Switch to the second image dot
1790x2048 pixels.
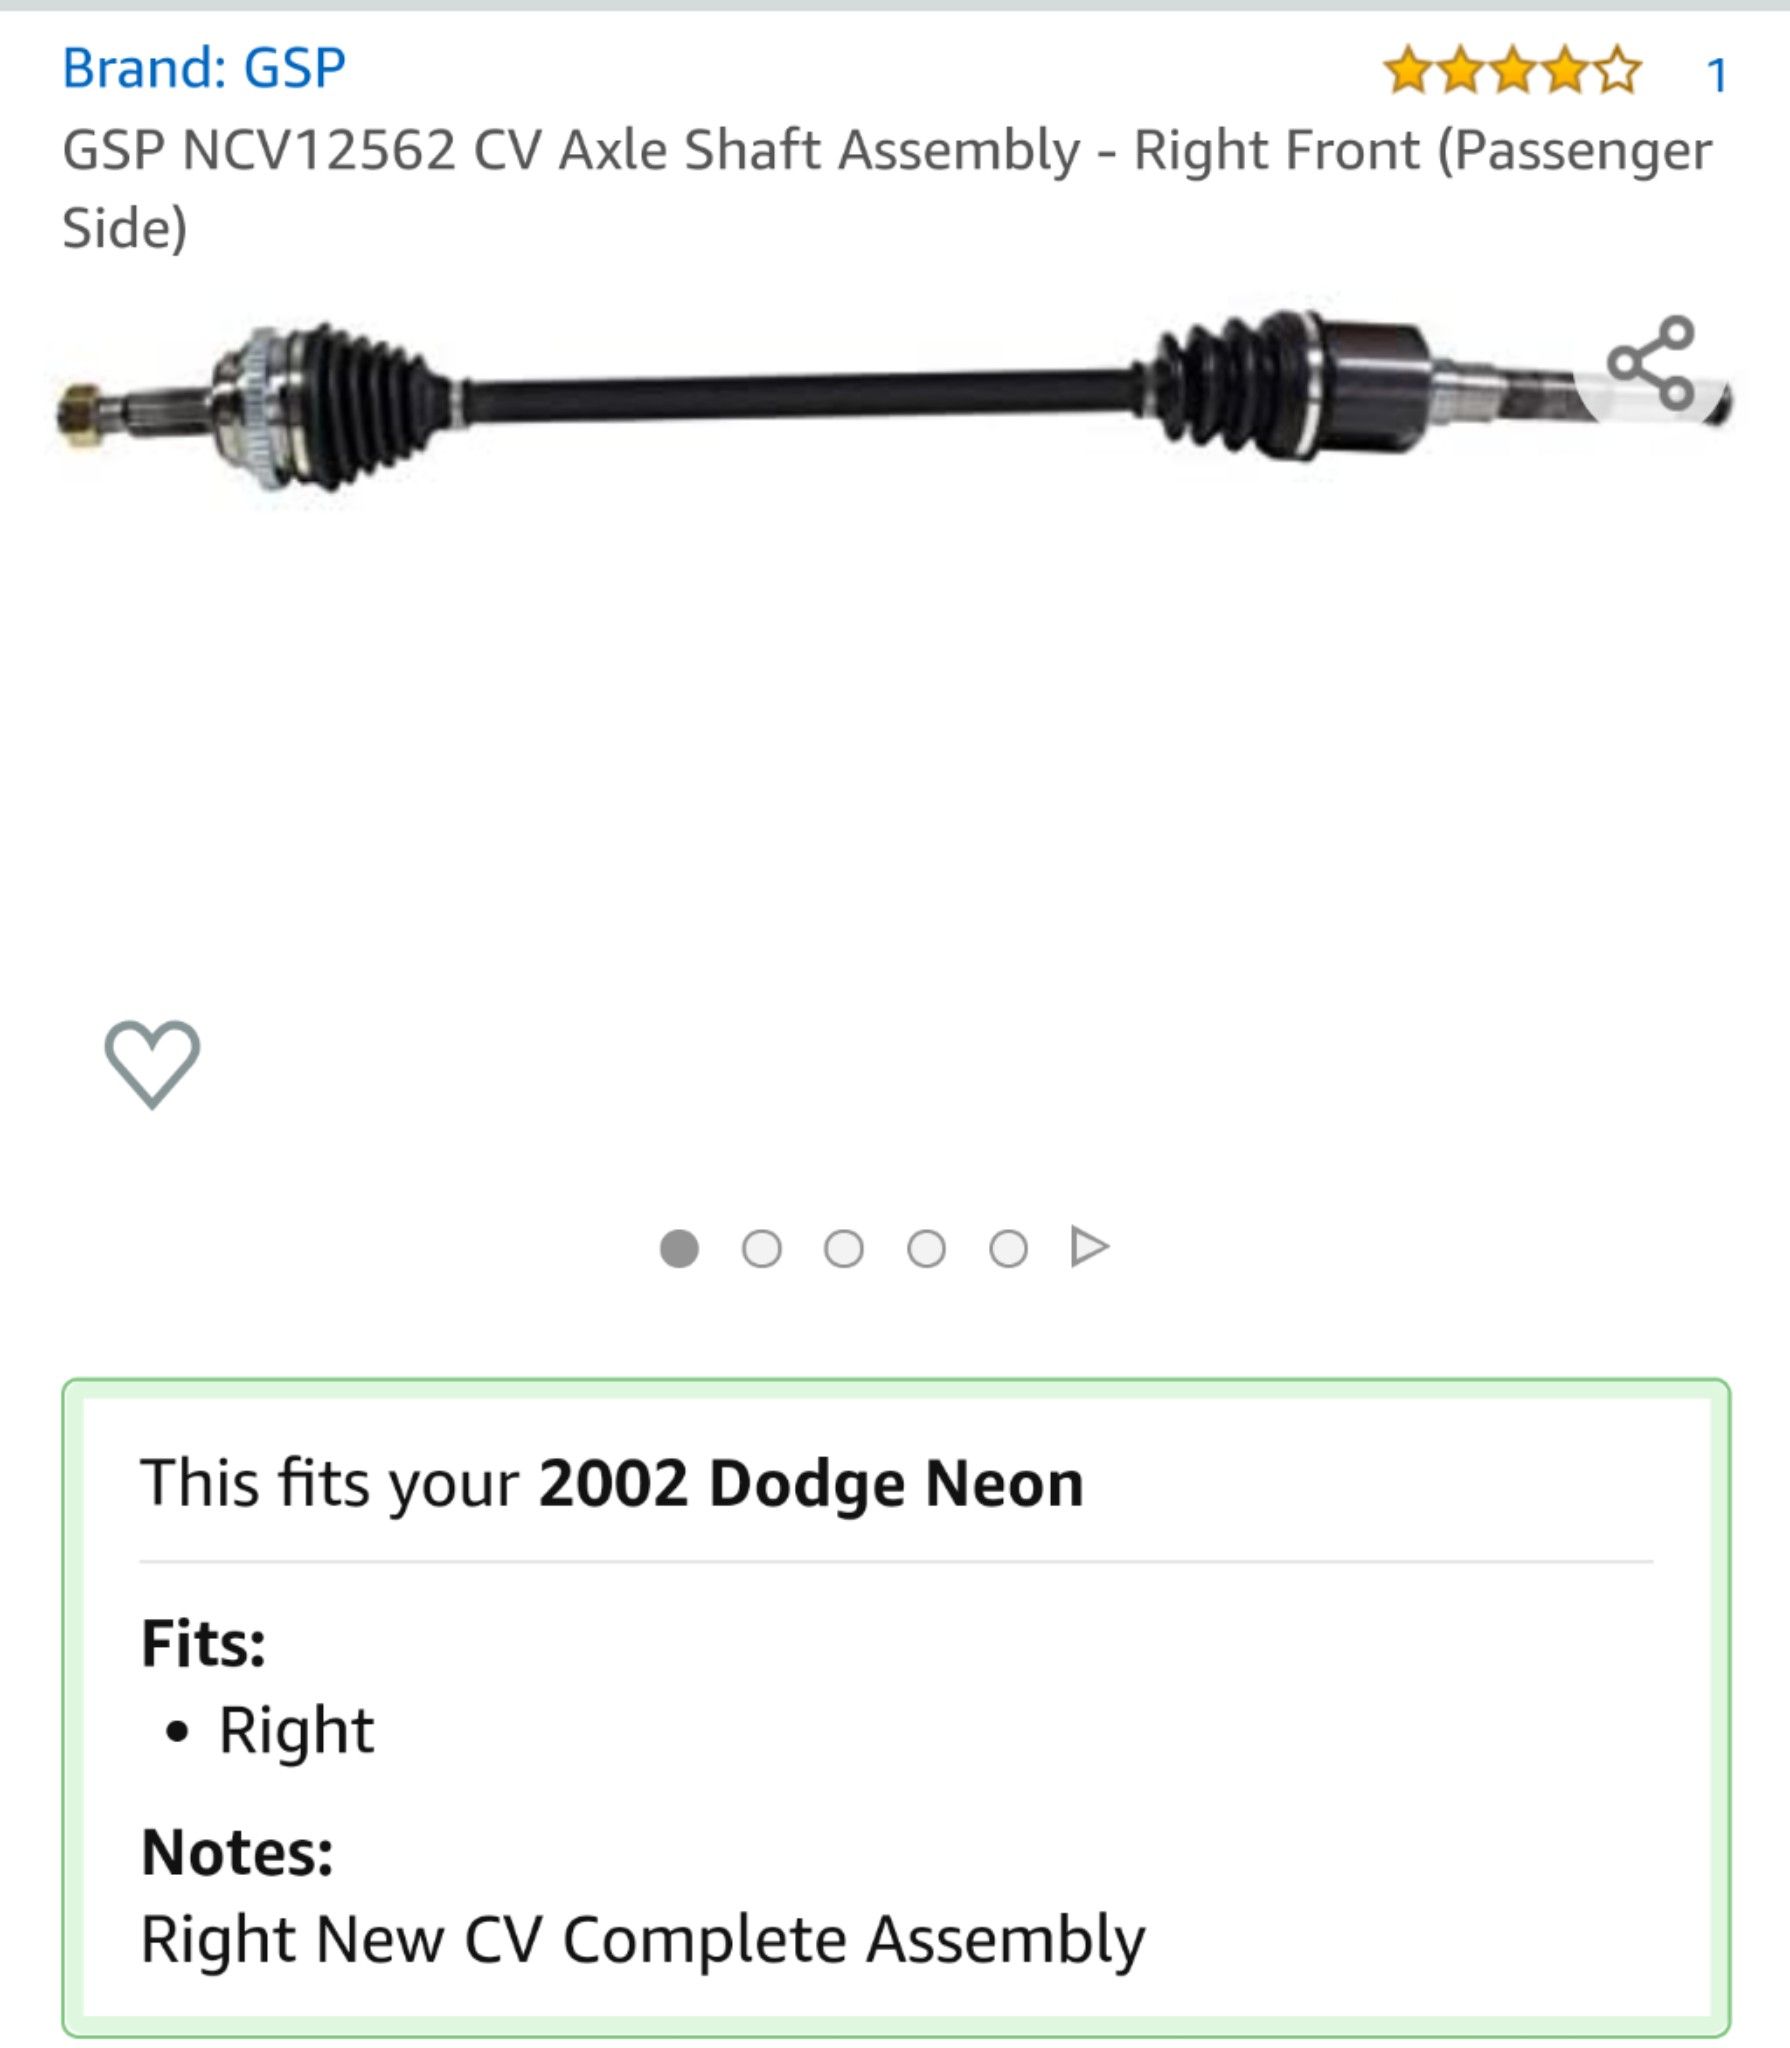[x=762, y=1248]
